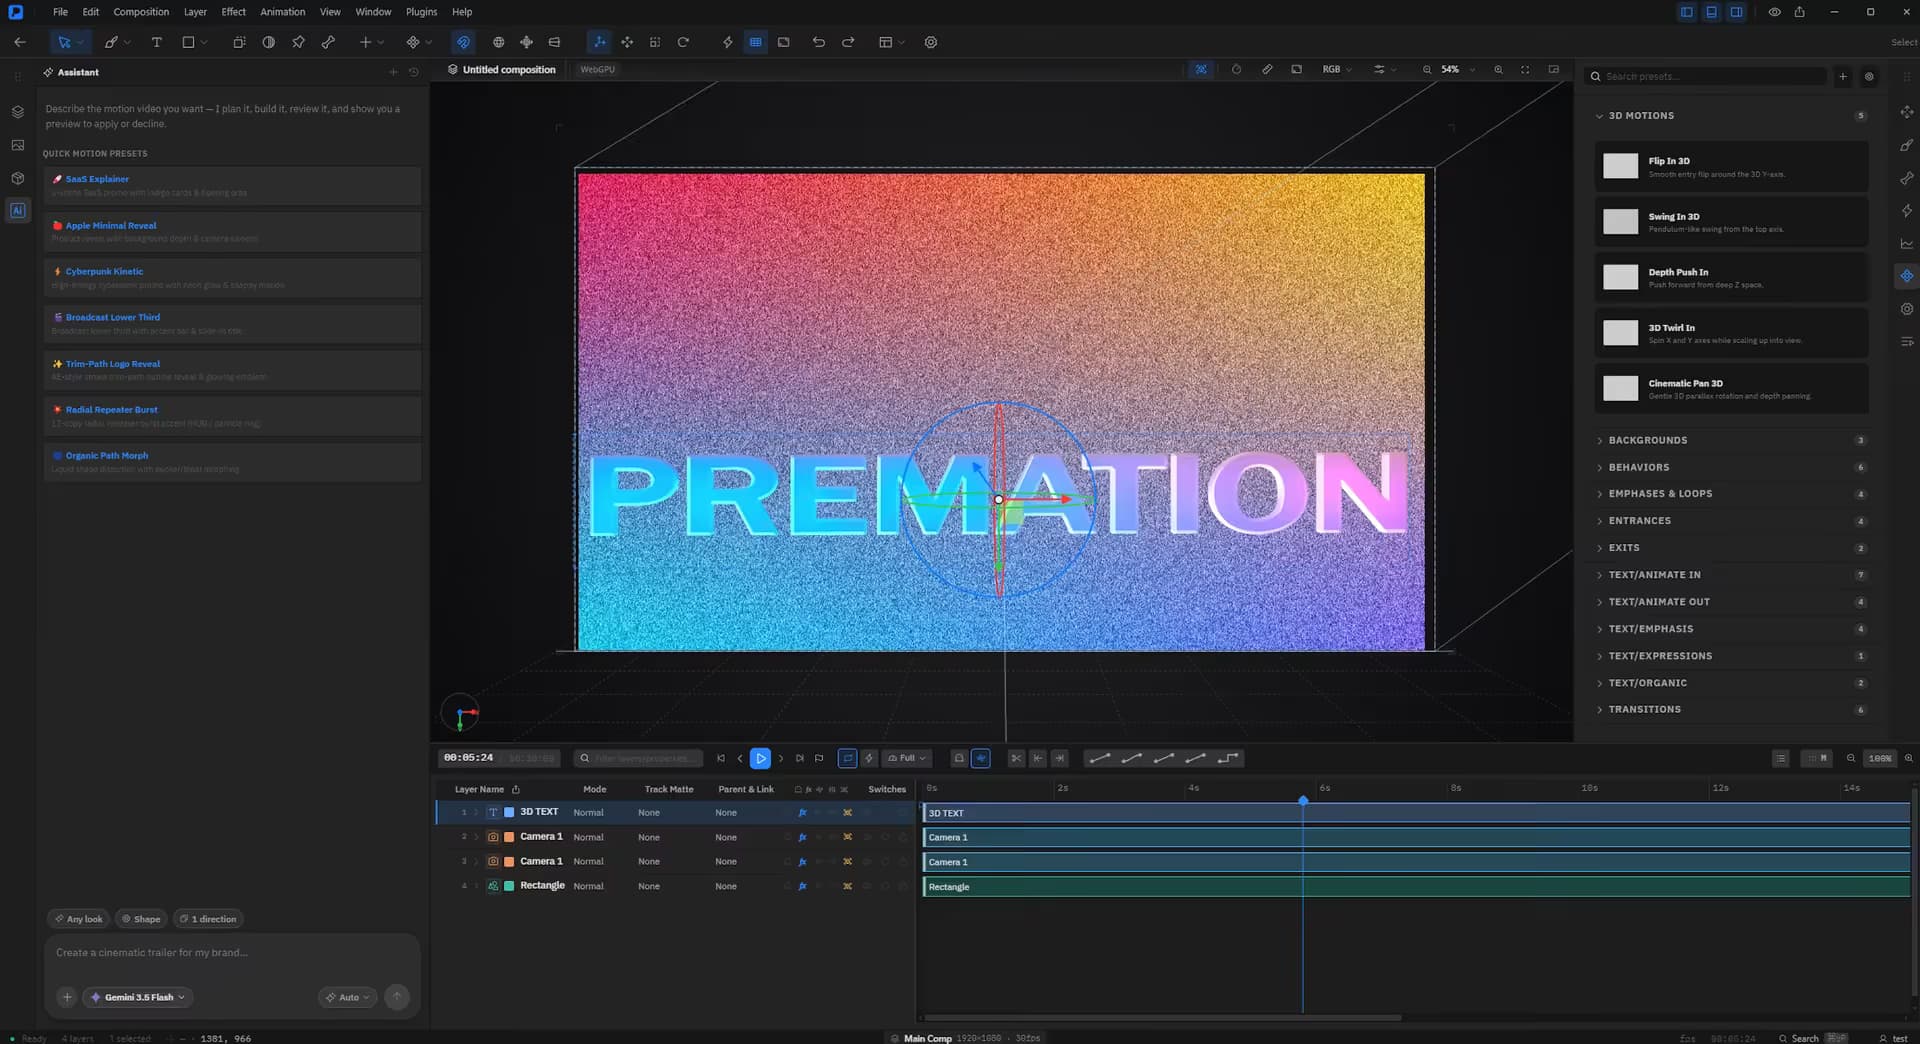Open the 54% zoom level dropdown
This screenshot has width=1920, height=1044.
tap(1458, 69)
